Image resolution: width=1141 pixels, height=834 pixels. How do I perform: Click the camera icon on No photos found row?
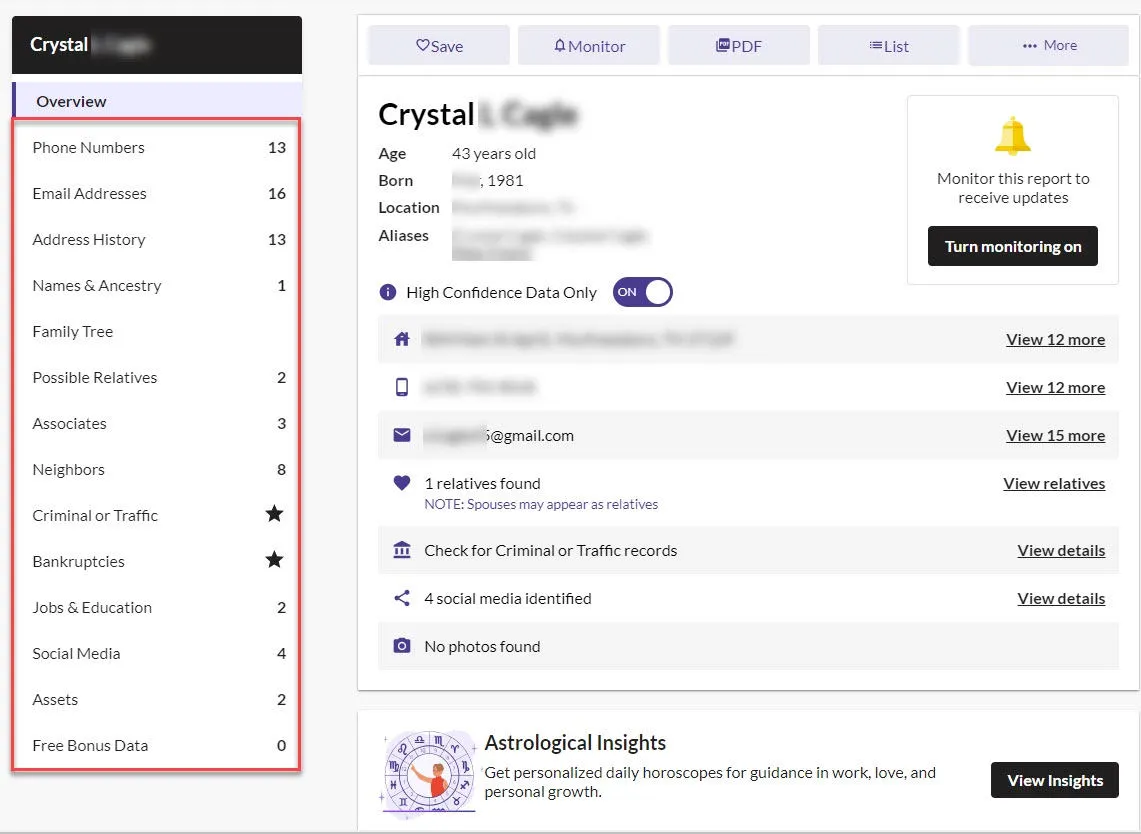click(x=401, y=645)
